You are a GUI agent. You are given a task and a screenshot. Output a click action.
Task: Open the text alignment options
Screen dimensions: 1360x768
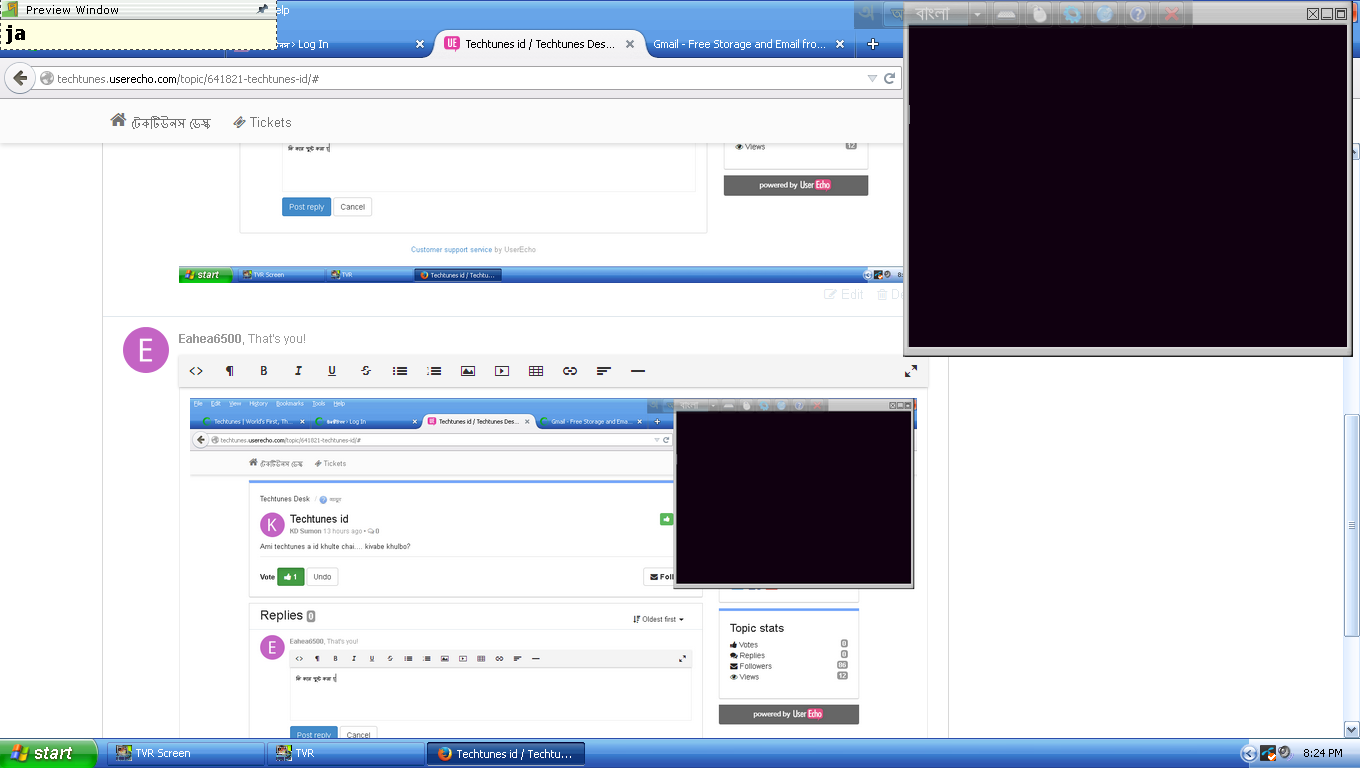coord(604,371)
